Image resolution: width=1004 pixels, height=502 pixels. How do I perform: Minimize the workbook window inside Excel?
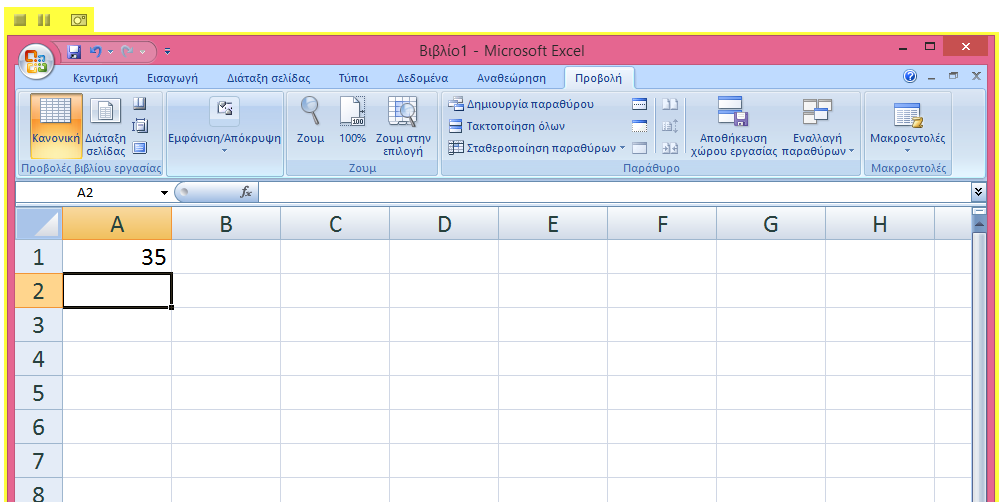[932, 77]
